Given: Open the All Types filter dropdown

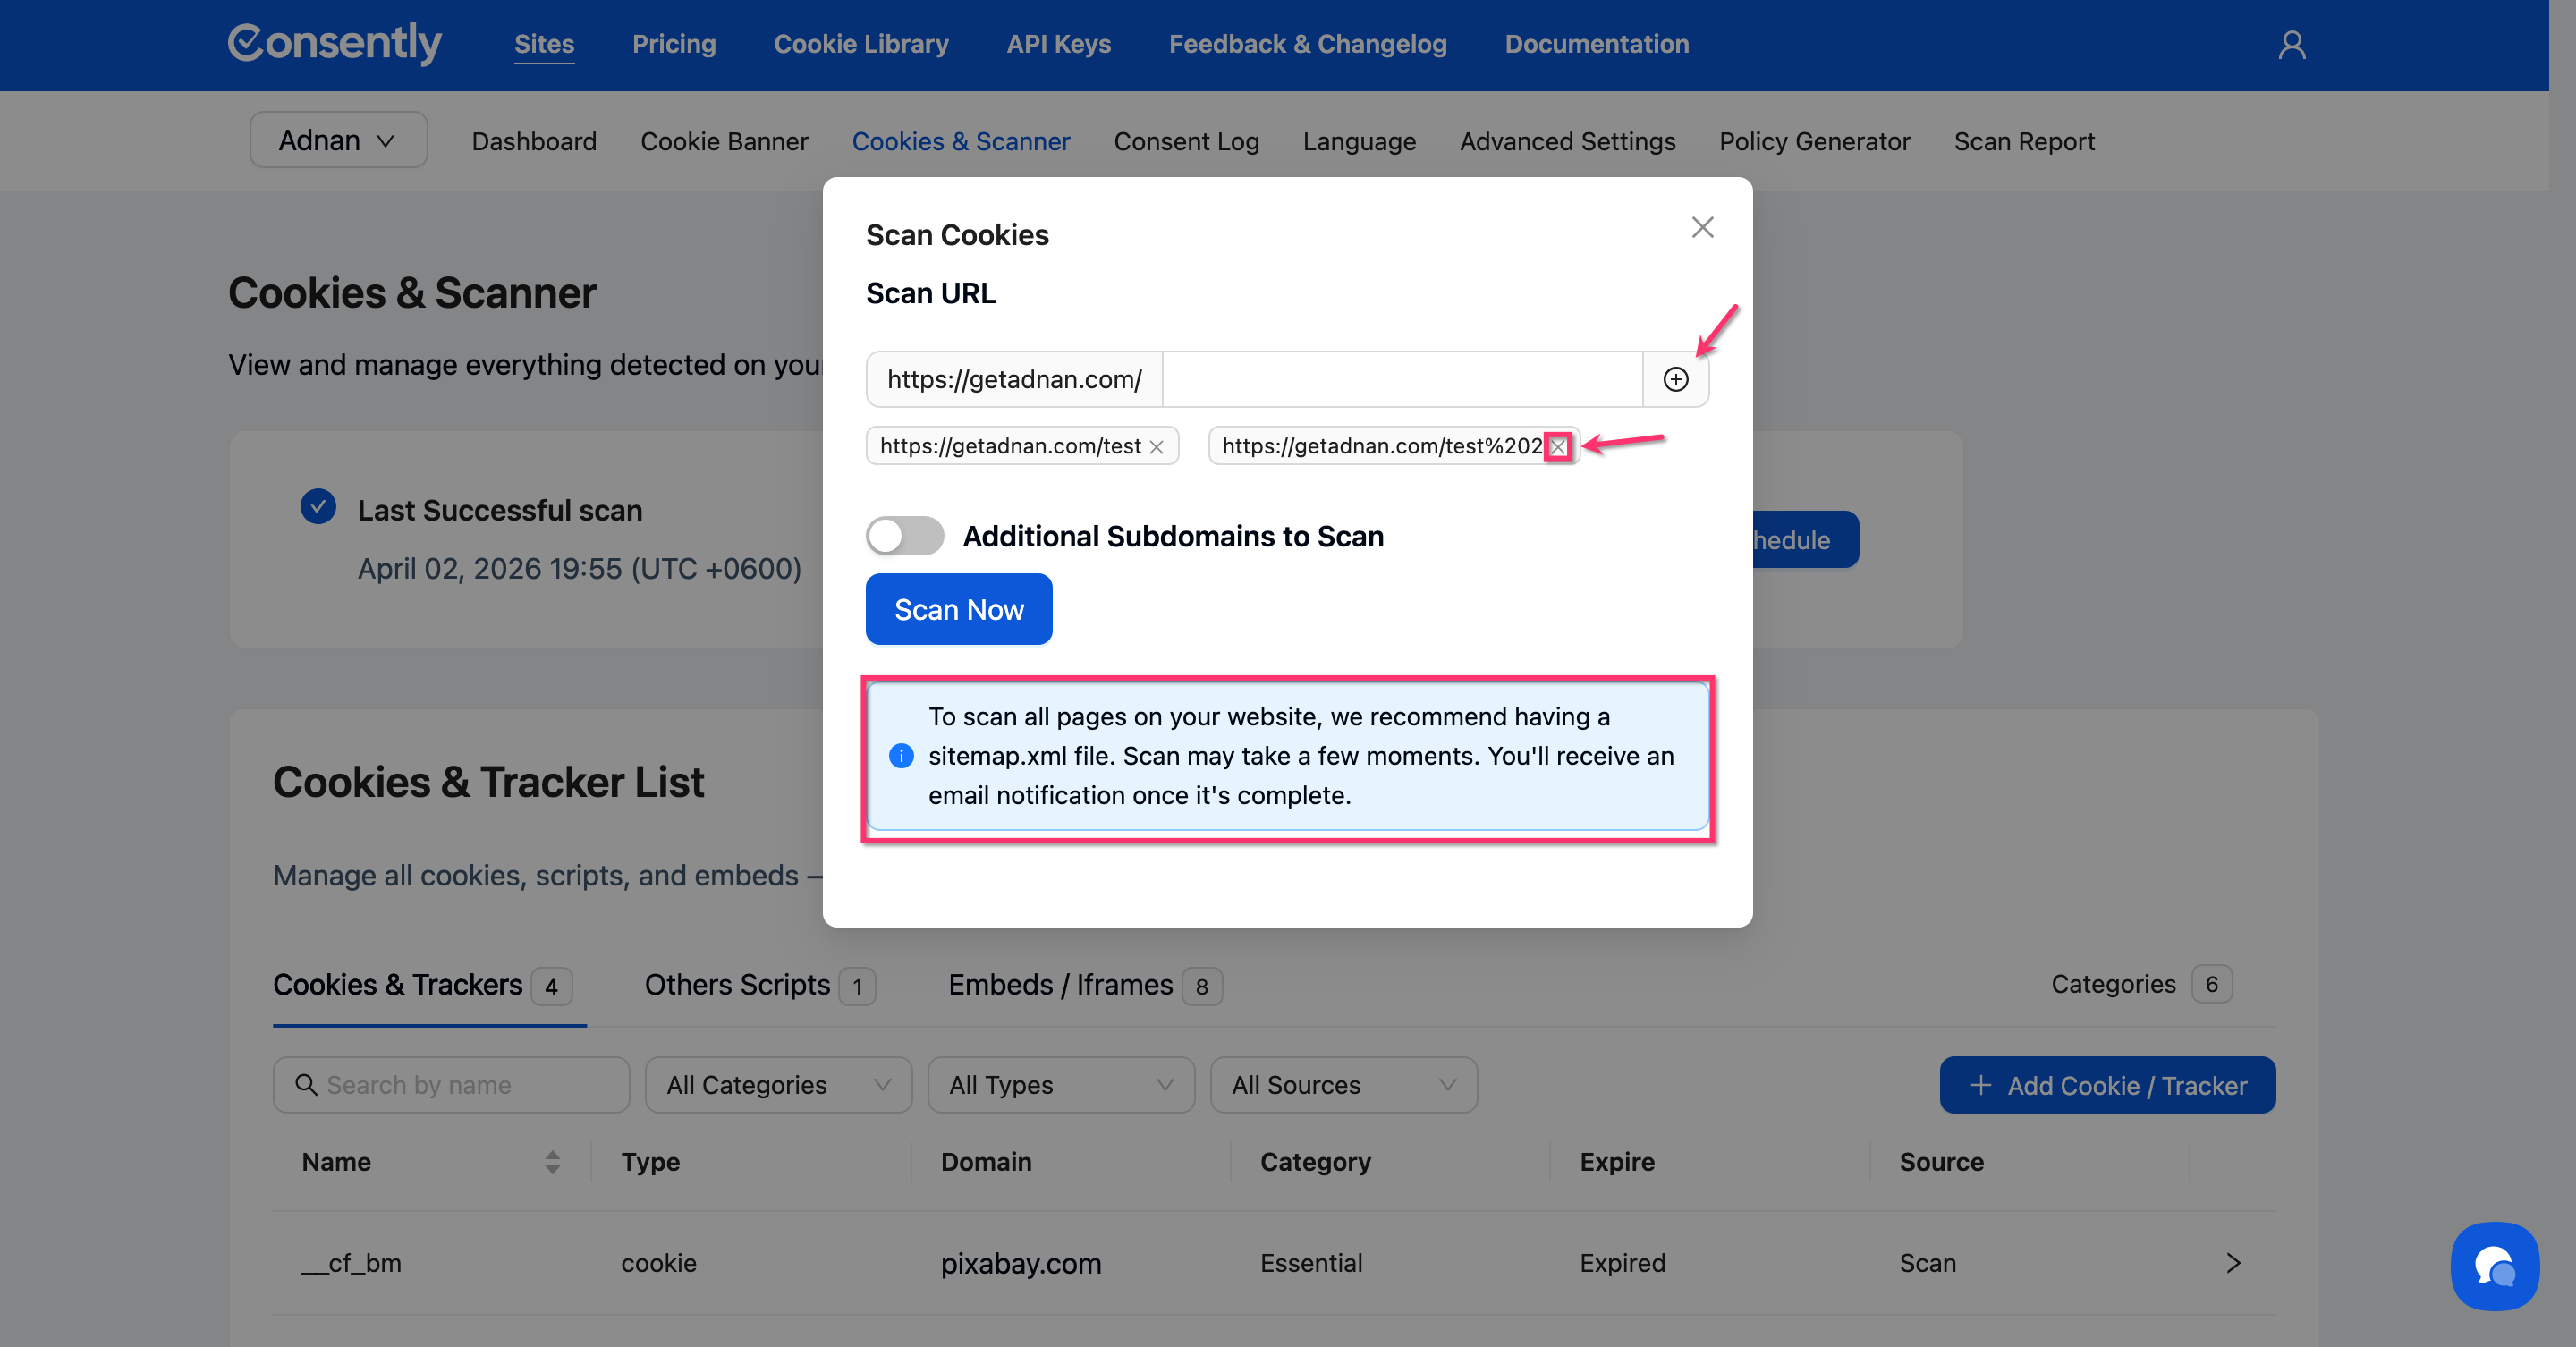Looking at the screenshot, I should [1060, 1085].
